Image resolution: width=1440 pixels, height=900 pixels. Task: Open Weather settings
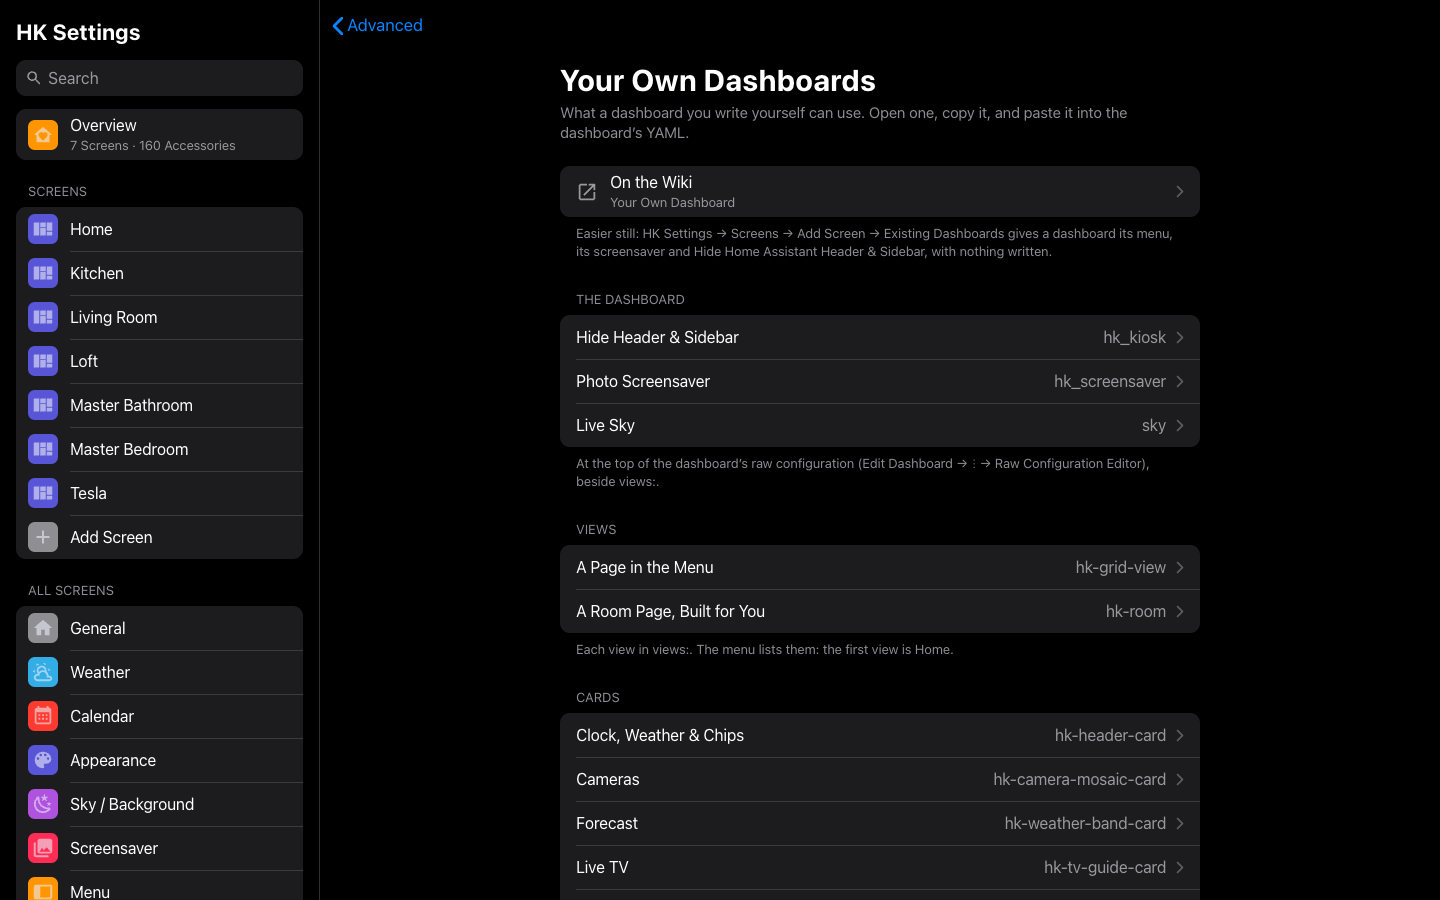pyautogui.click(x=159, y=672)
